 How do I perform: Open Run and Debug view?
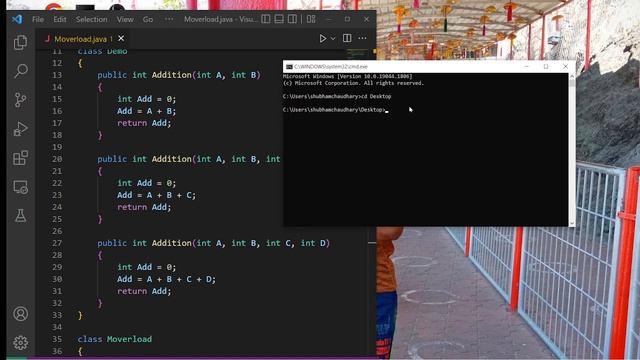(x=20, y=129)
